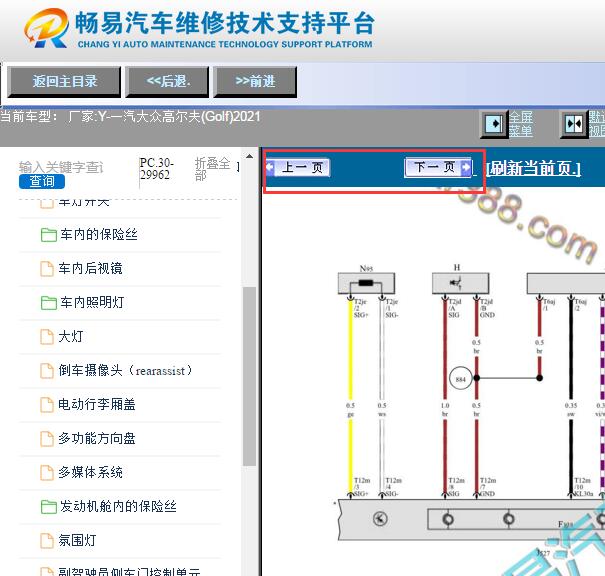This screenshot has height=576, width=605.
Task: Click the blue 查询 button
Action: [42, 181]
